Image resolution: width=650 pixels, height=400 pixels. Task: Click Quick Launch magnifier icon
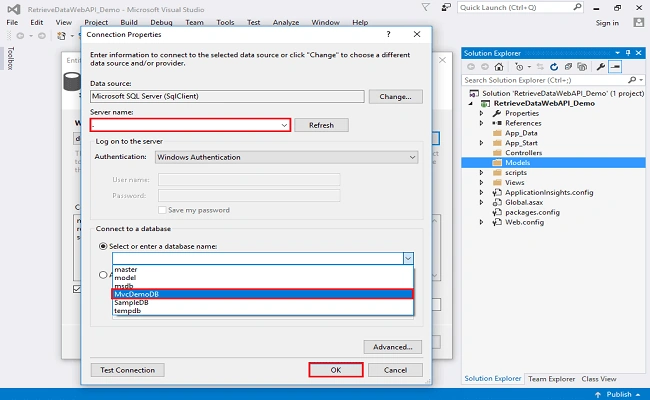(x=577, y=7)
